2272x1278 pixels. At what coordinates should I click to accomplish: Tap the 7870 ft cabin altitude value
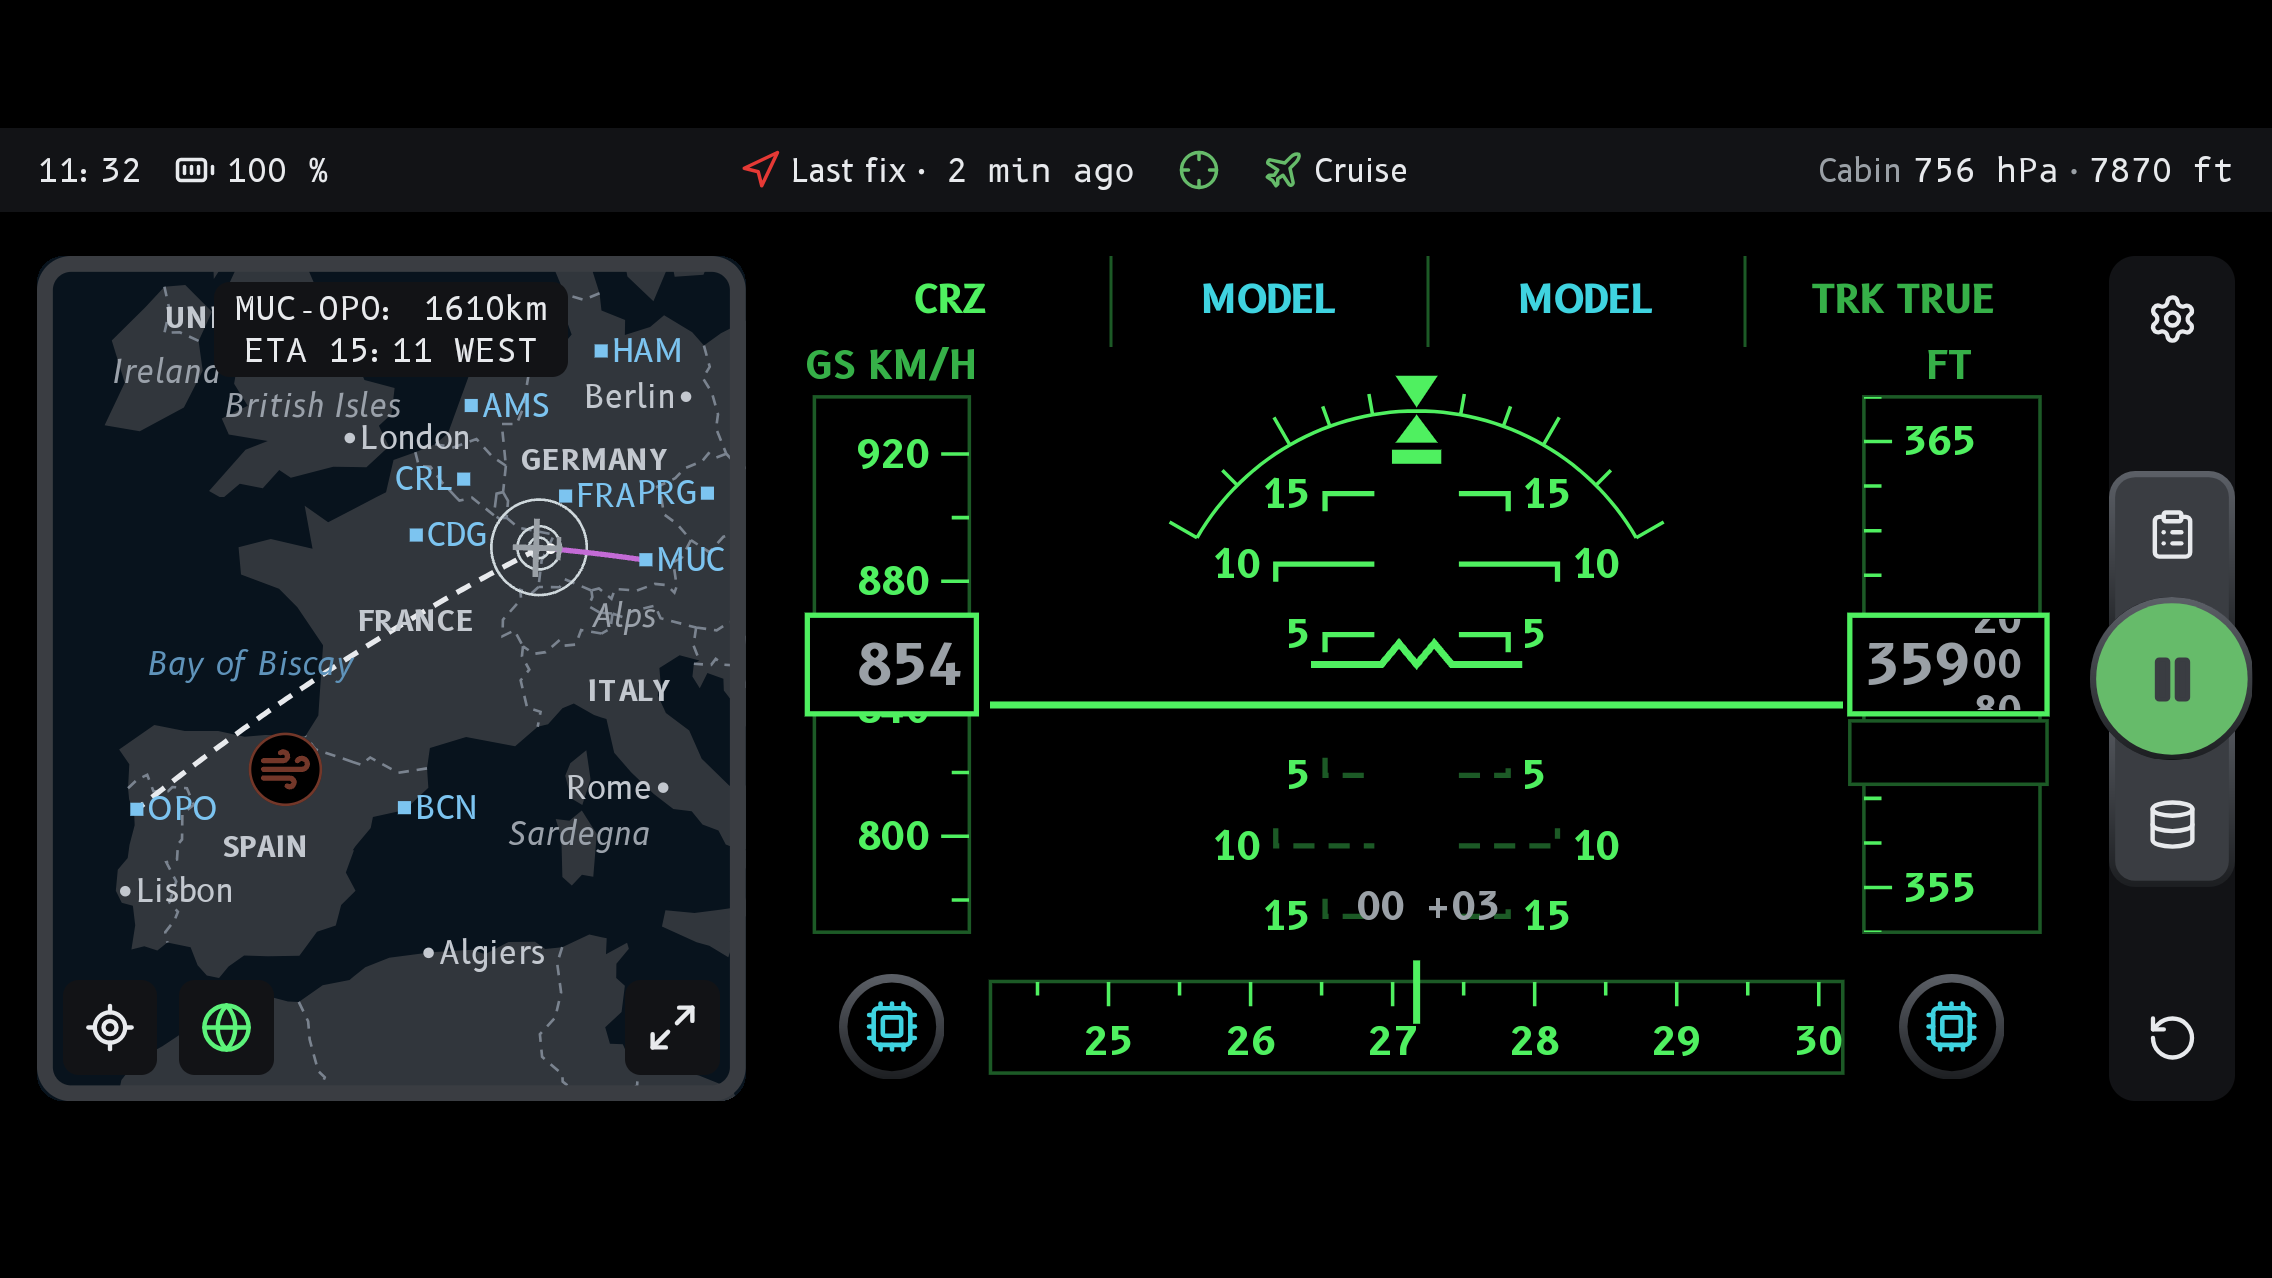pos(2161,170)
